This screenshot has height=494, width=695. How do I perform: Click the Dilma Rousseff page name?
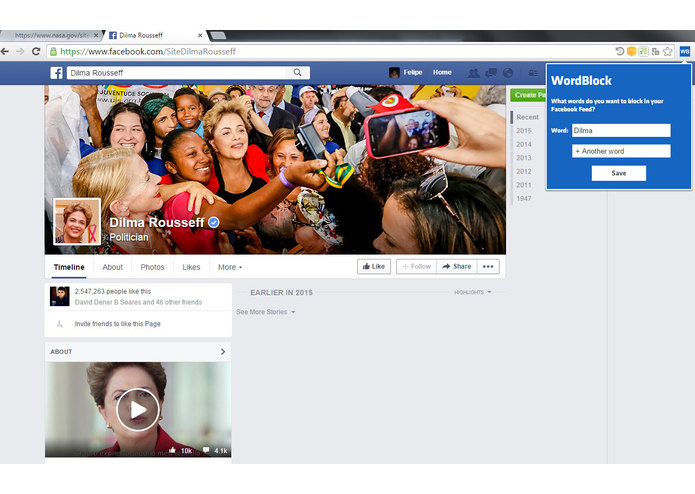tap(157, 222)
